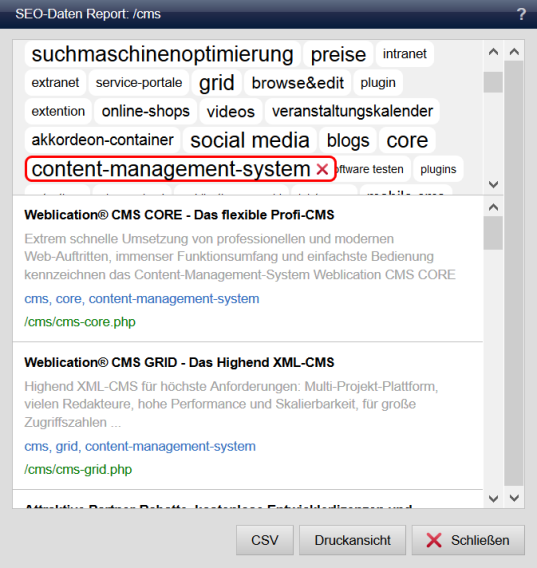Open the help question mark icon
The width and height of the screenshot is (537, 568).
coord(521,14)
